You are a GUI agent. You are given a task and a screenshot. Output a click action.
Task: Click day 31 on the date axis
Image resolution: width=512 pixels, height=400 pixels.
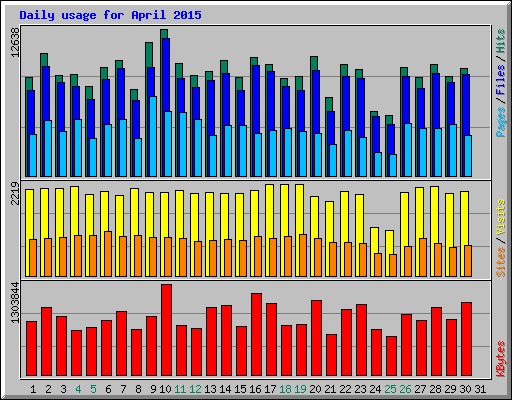pyautogui.click(x=480, y=389)
